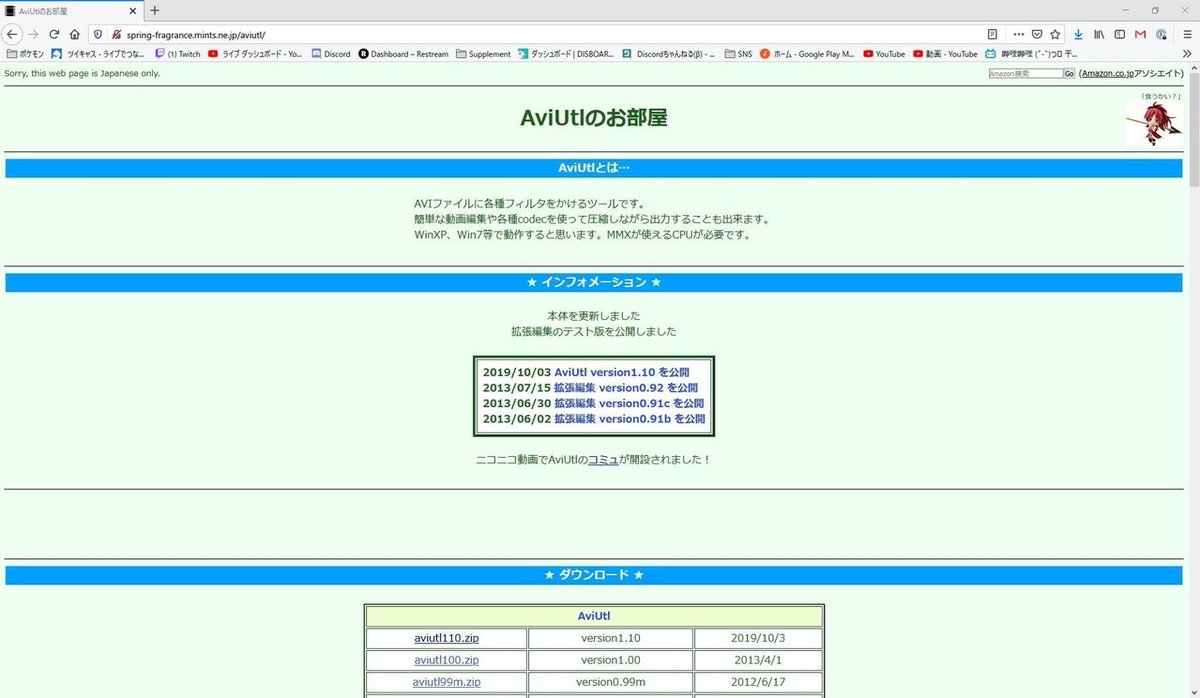Show more bookmarks with the chevron
Screen dimensions: 1200x698
click(1187, 54)
